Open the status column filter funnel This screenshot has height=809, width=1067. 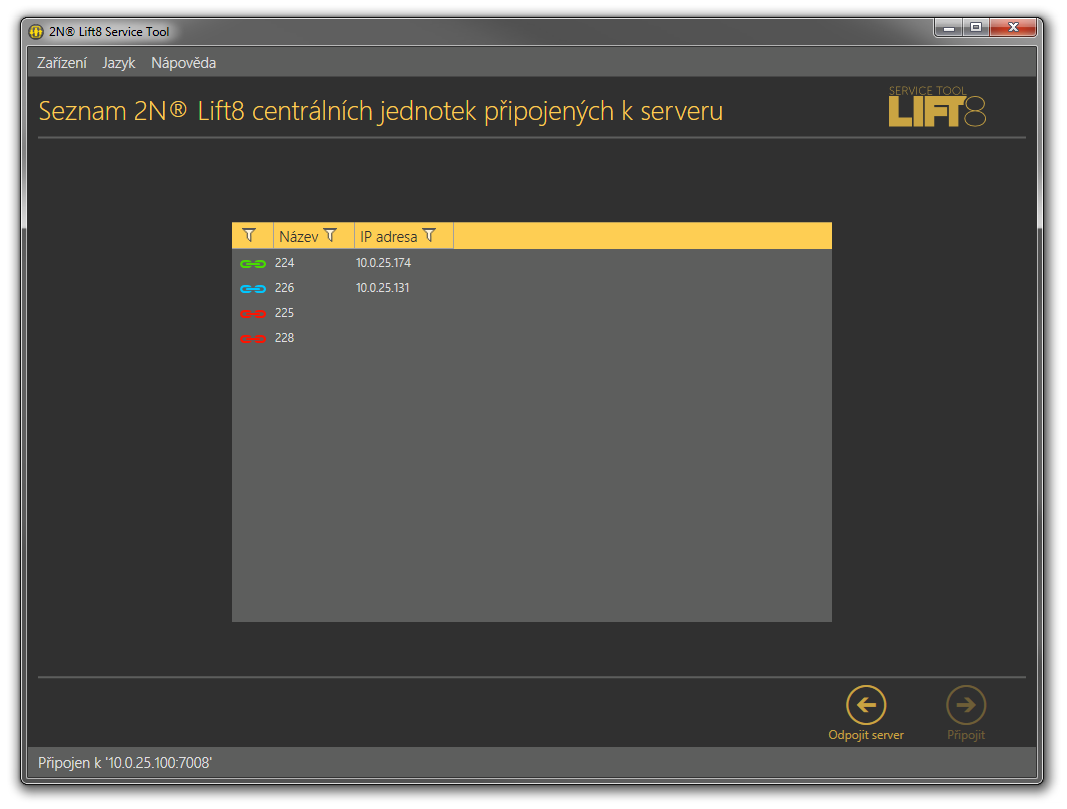click(249, 235)
